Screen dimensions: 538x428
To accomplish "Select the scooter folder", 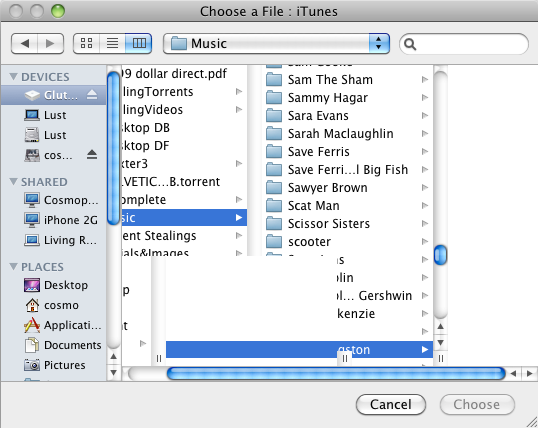I will [347, 242].
